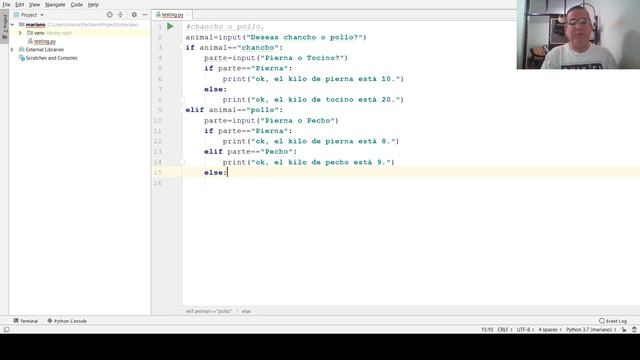This screenshot has height=360, width=640.
Task: Toggle code fold marker at line 9
Action: point(182,110)
